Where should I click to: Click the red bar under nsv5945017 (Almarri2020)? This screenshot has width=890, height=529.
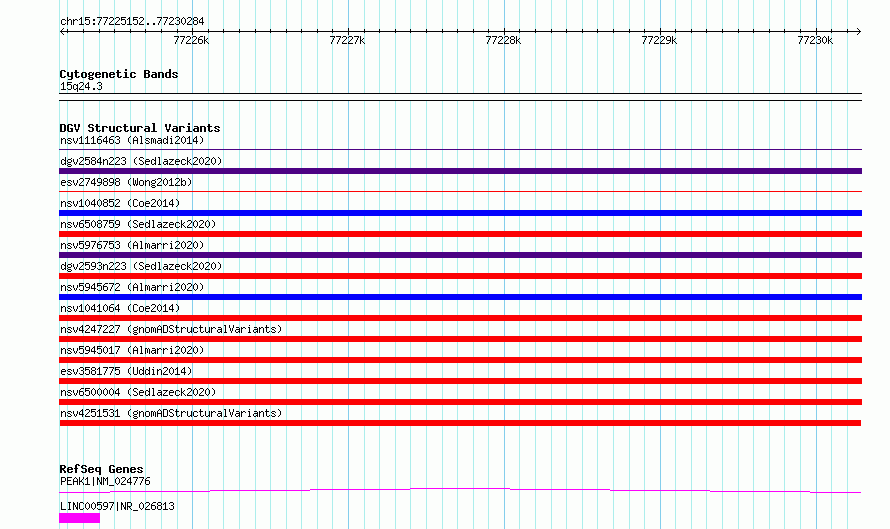(460, 360)
